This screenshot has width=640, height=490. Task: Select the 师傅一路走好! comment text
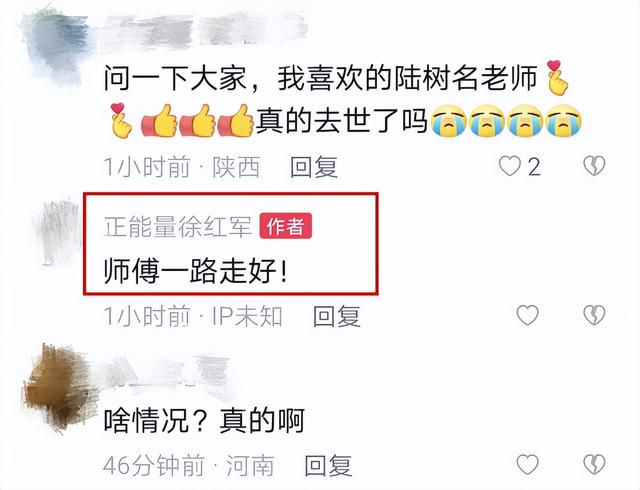pos(196,271)
